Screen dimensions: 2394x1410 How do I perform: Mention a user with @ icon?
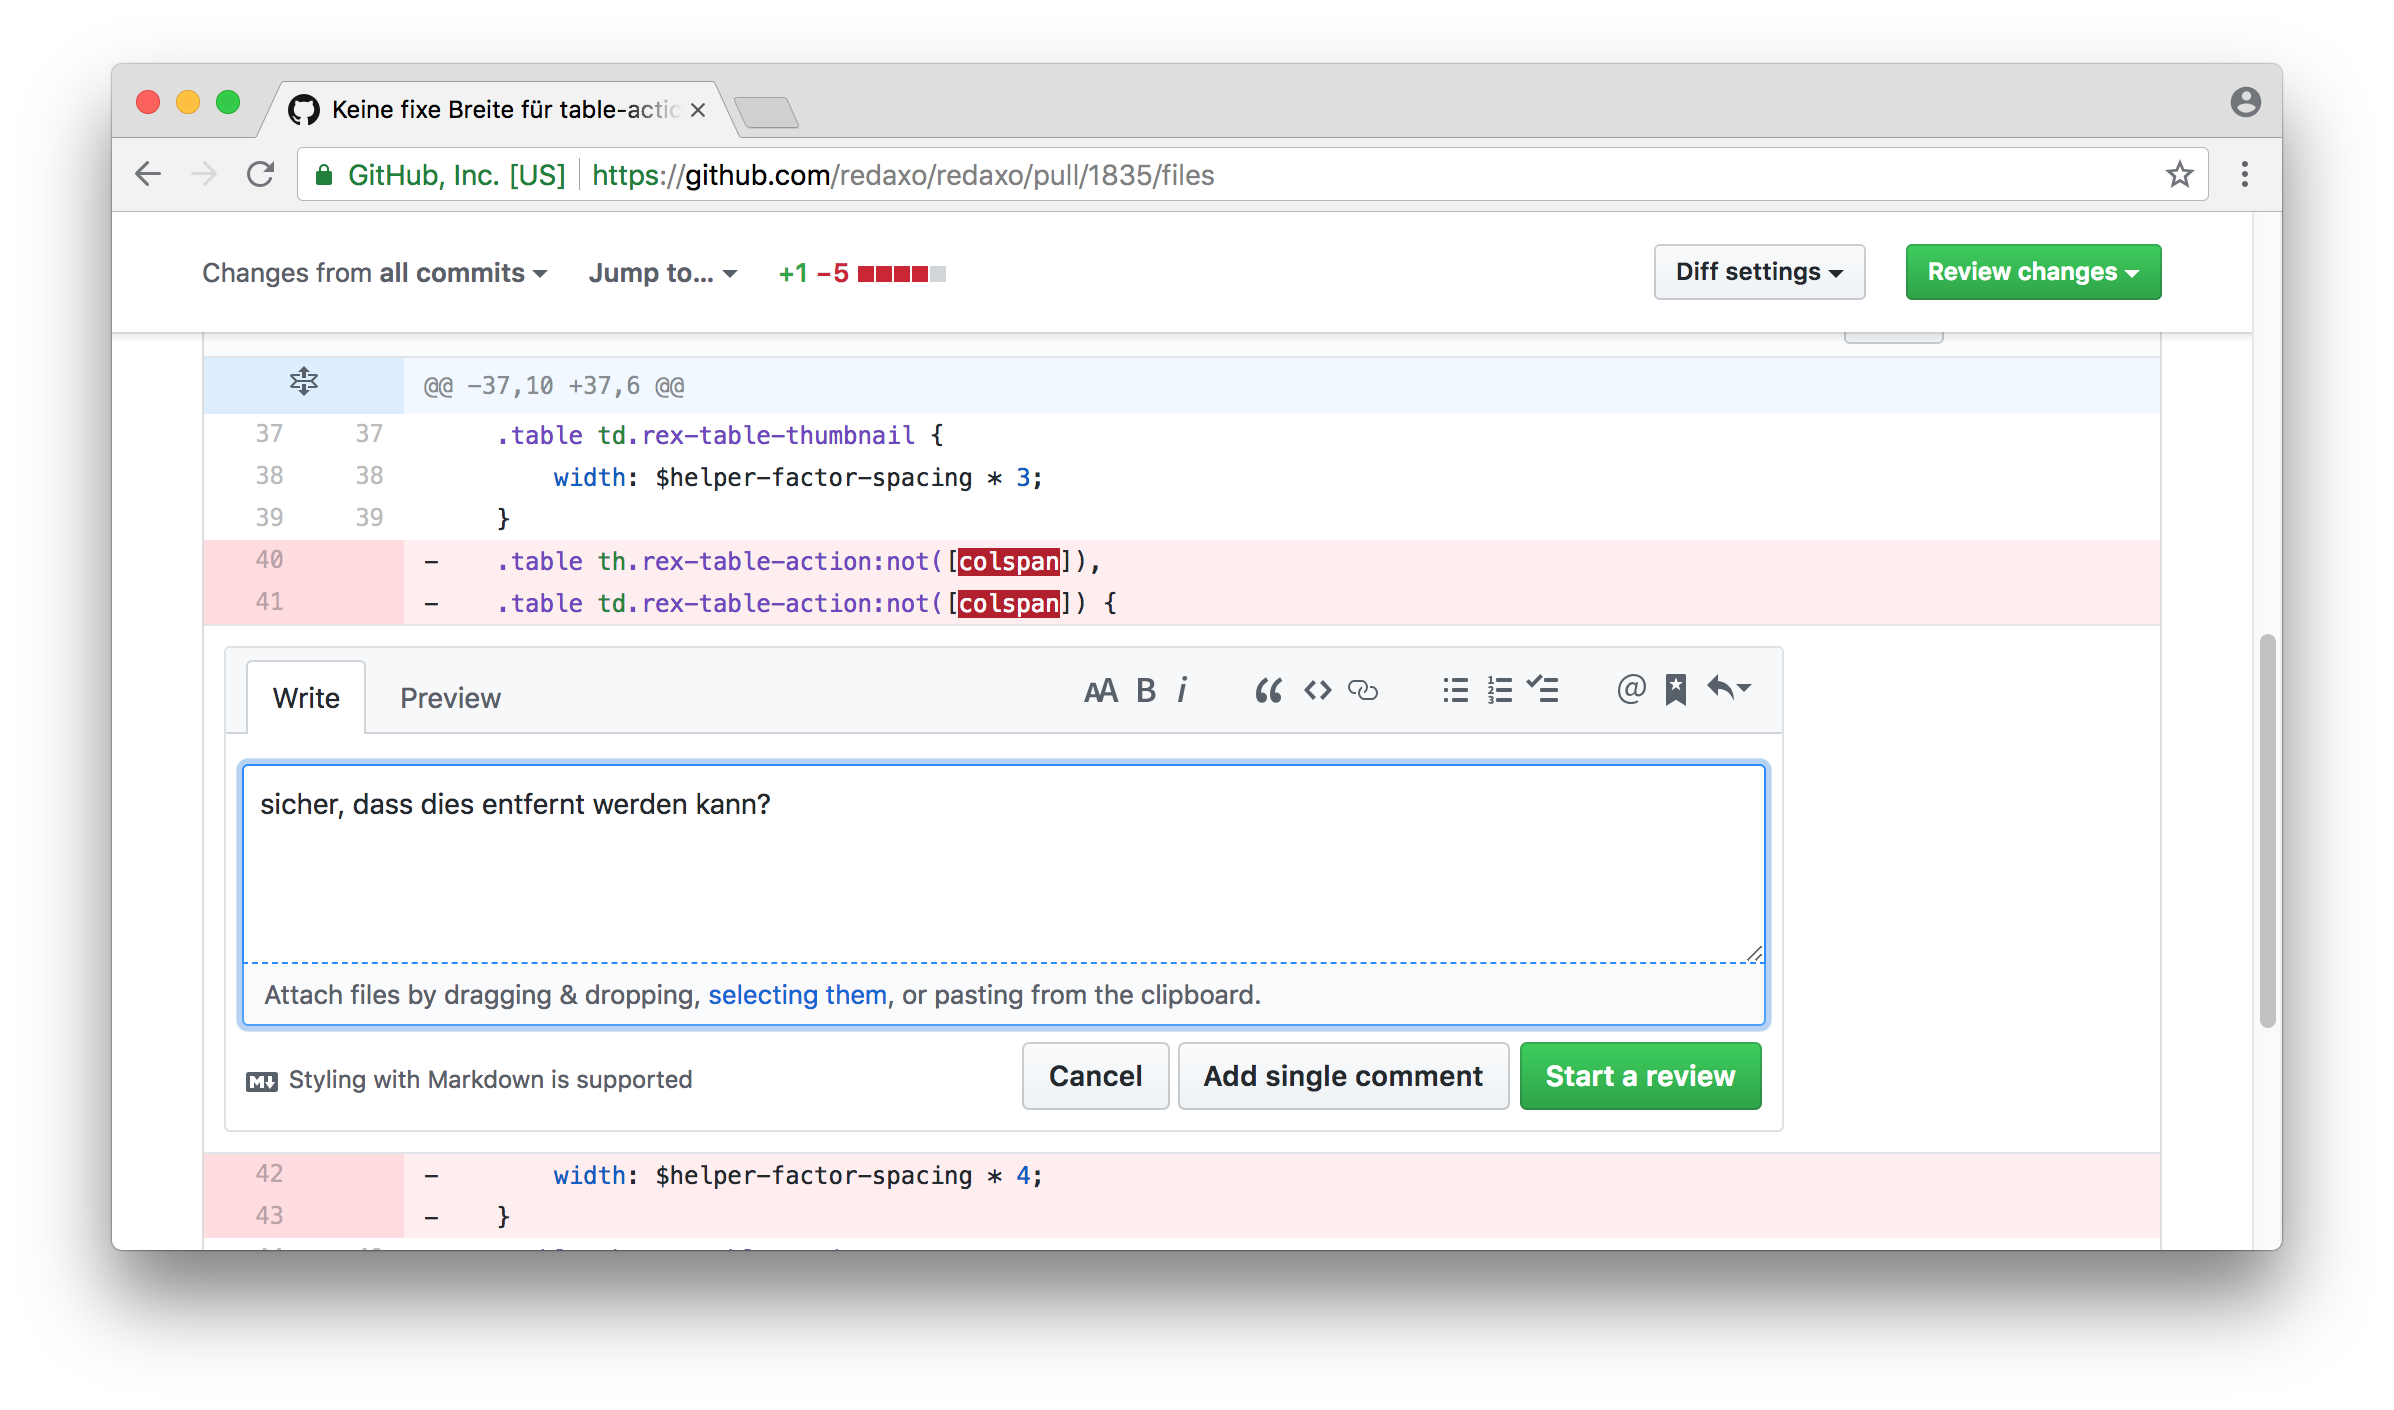[x=1630, y=689]
